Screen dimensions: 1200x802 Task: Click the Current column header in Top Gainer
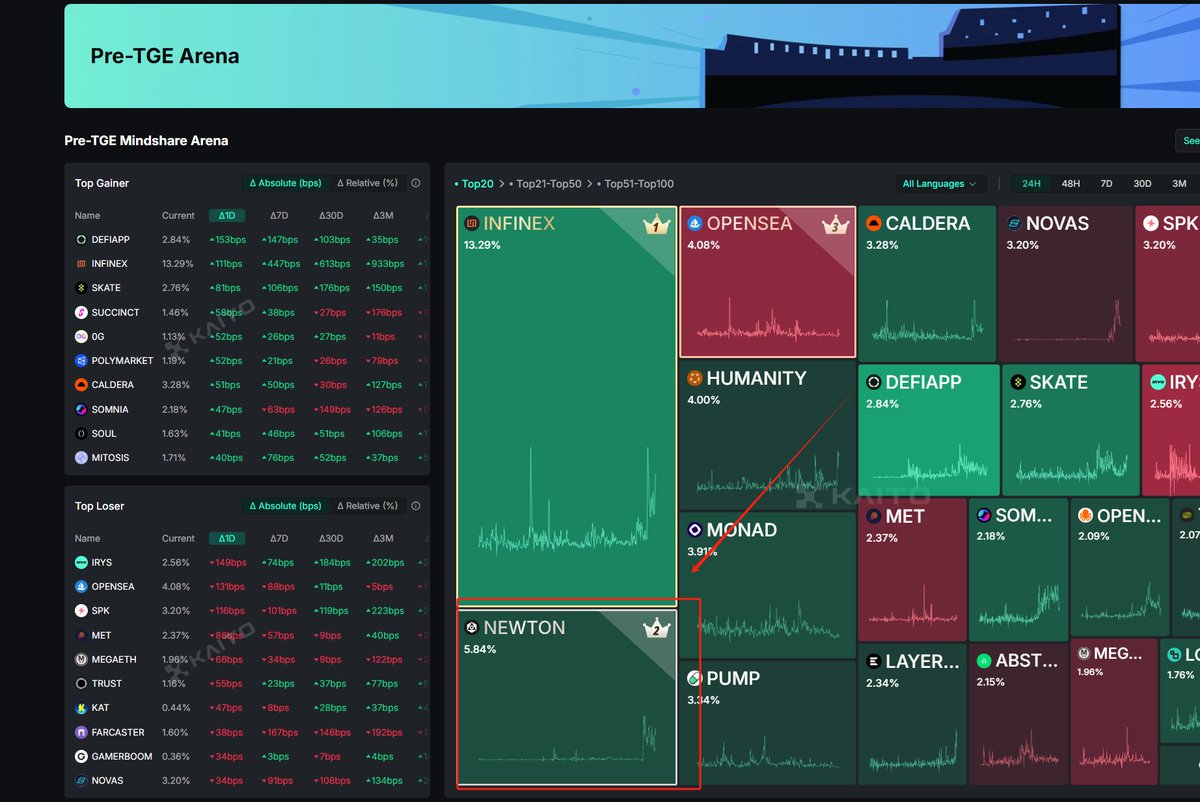(178, 216)
